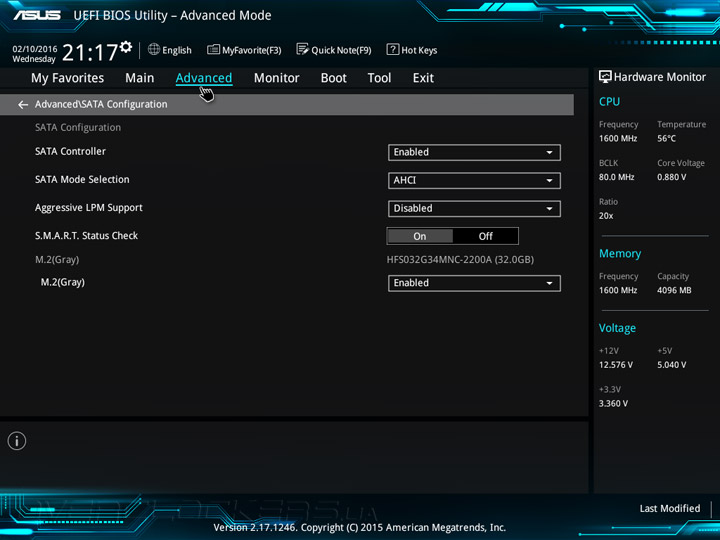This screenshot has height=540, width=720.
Task: Click the MyFavorite list icon
Action: (x=213, y=49)
